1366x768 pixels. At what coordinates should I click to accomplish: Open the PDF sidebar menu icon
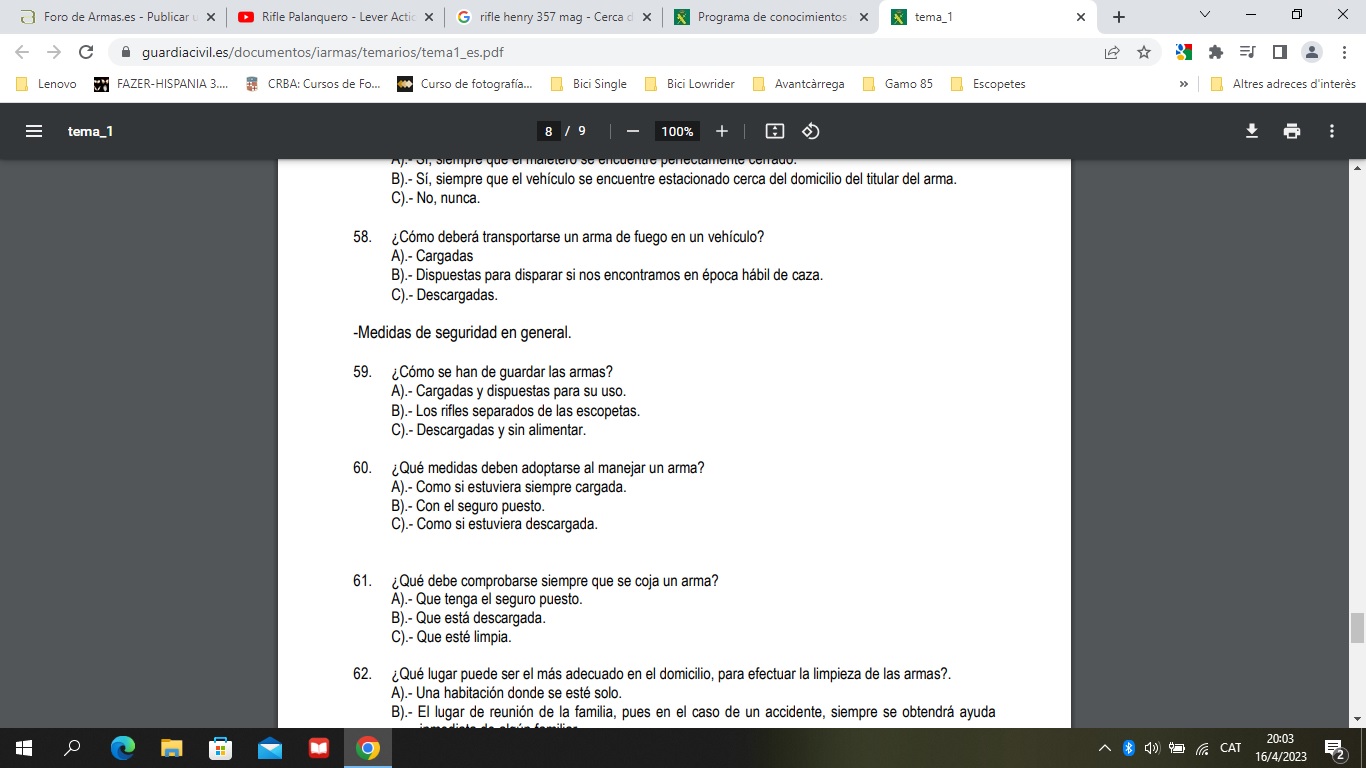point(34,131)
